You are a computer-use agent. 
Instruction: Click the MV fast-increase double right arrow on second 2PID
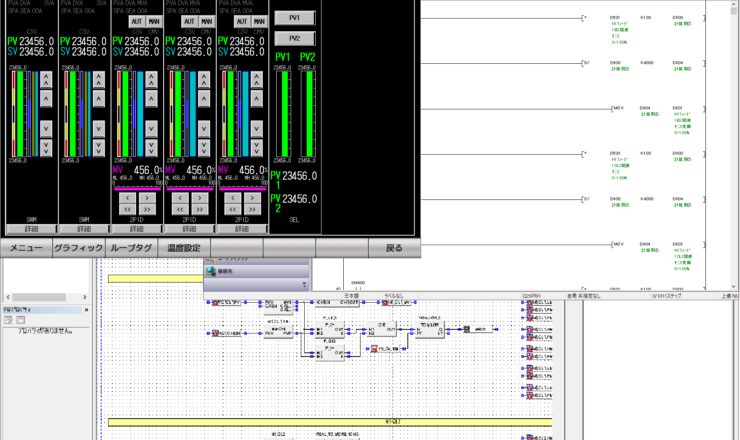coord(200,210)
